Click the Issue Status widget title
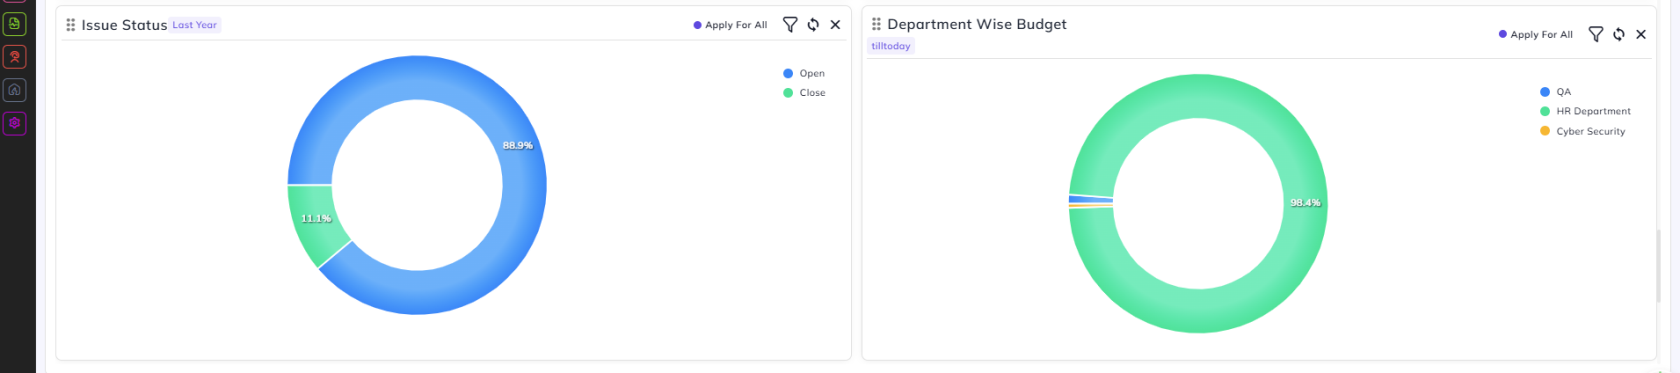 (124, 25)
